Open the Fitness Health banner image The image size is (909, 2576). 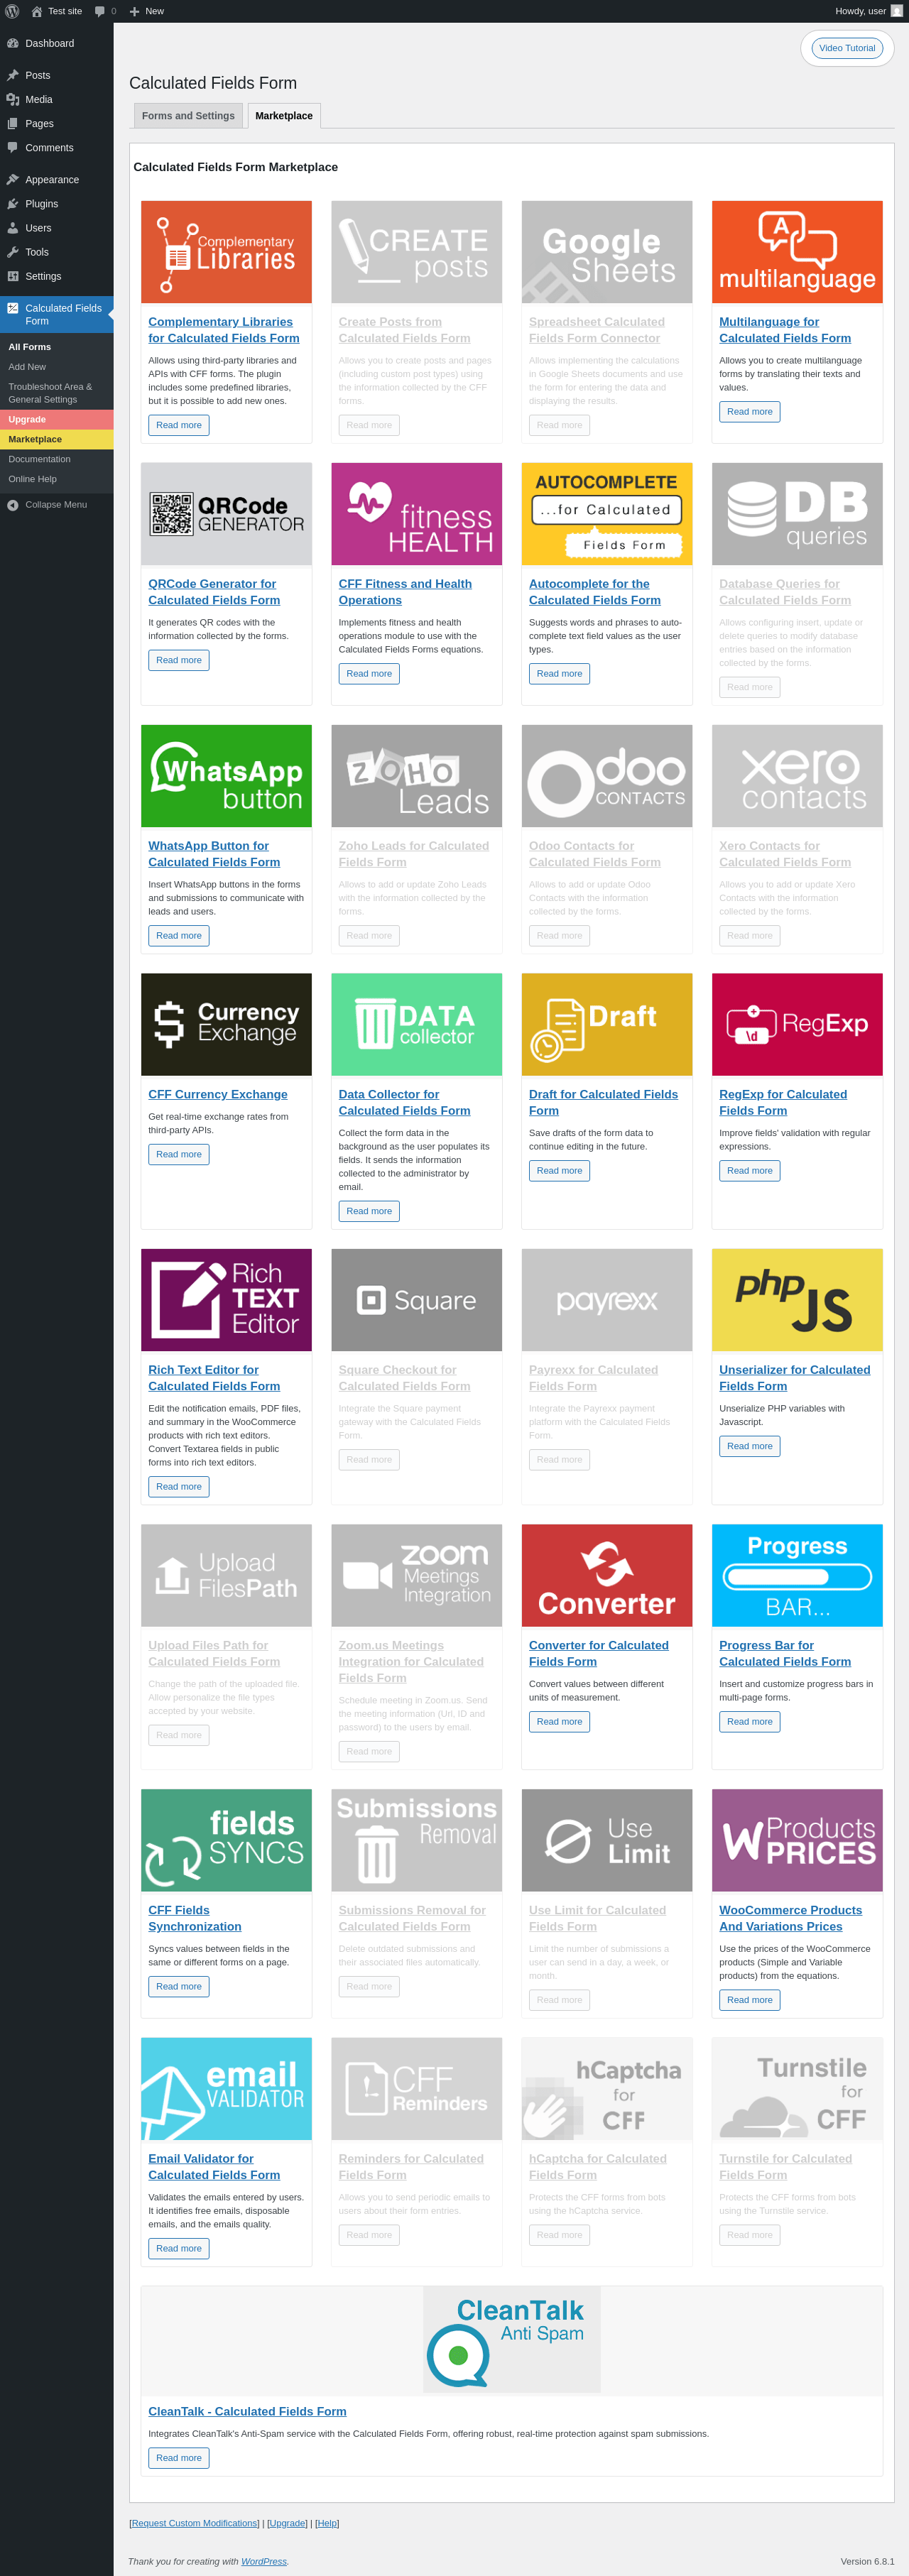416,514
